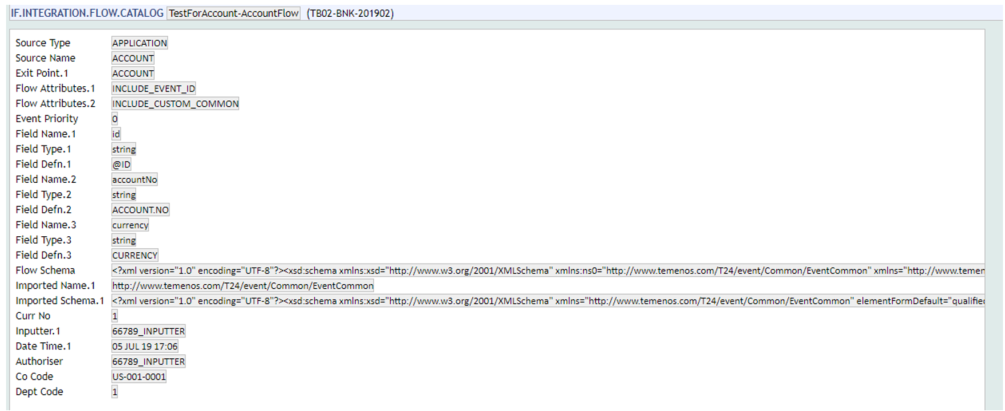Image resolution: width=1005 pixels, height=411 pixels.
Task: Click the Imported Name.1 URL value
Action: click(x=235, y=285)
